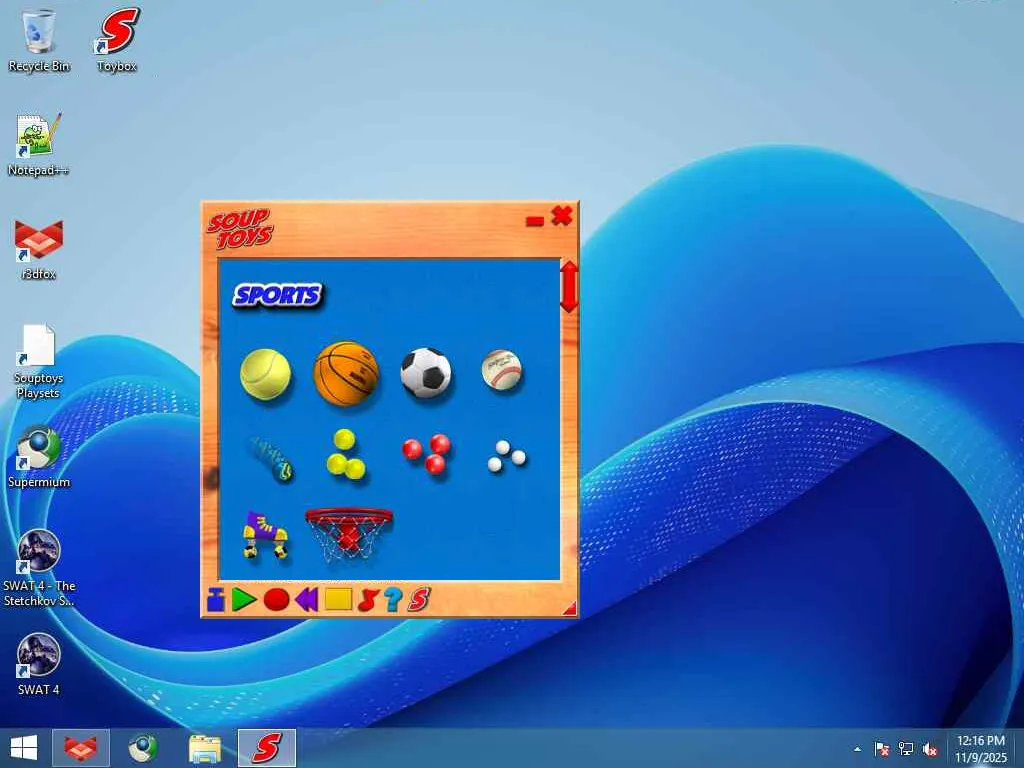Minimize the Soup Toys toybox window
Image resolution: width=1024 pixels, height=768 pixels.
(535, 221)
